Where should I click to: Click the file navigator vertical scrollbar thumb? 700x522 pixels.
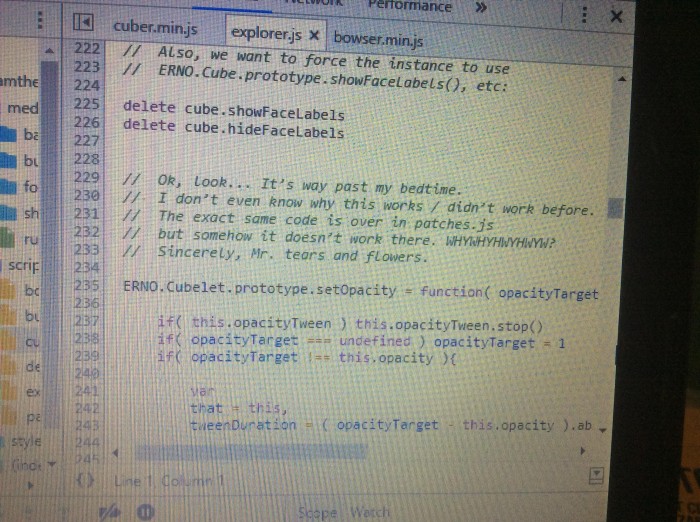(50, 243)
